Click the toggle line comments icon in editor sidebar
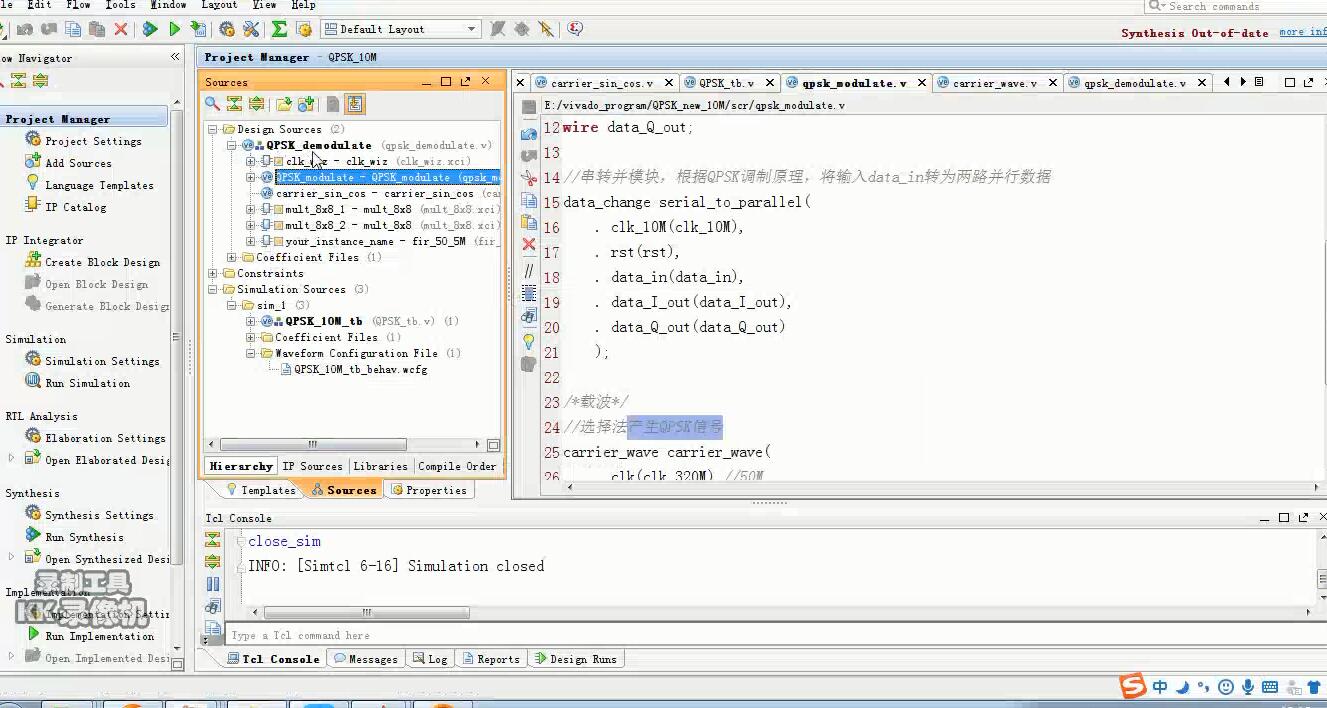This screenshot has width=1327, height=708. (x=529, y=271)
